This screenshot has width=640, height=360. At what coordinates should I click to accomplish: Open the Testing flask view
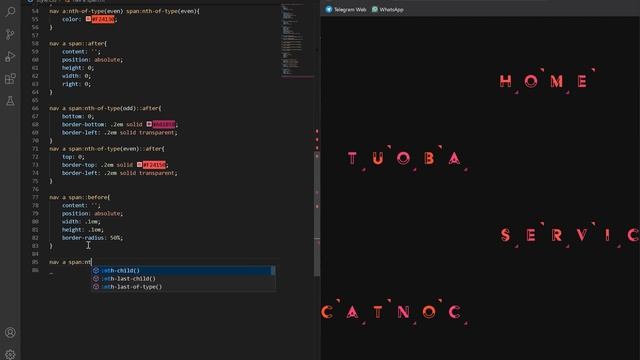(x=10, y=101)
